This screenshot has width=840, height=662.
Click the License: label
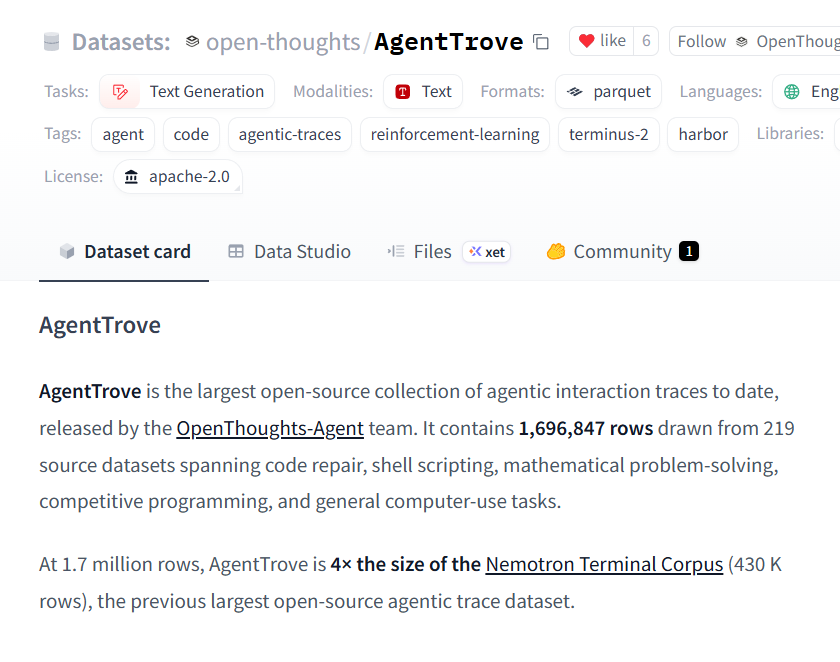73,176
